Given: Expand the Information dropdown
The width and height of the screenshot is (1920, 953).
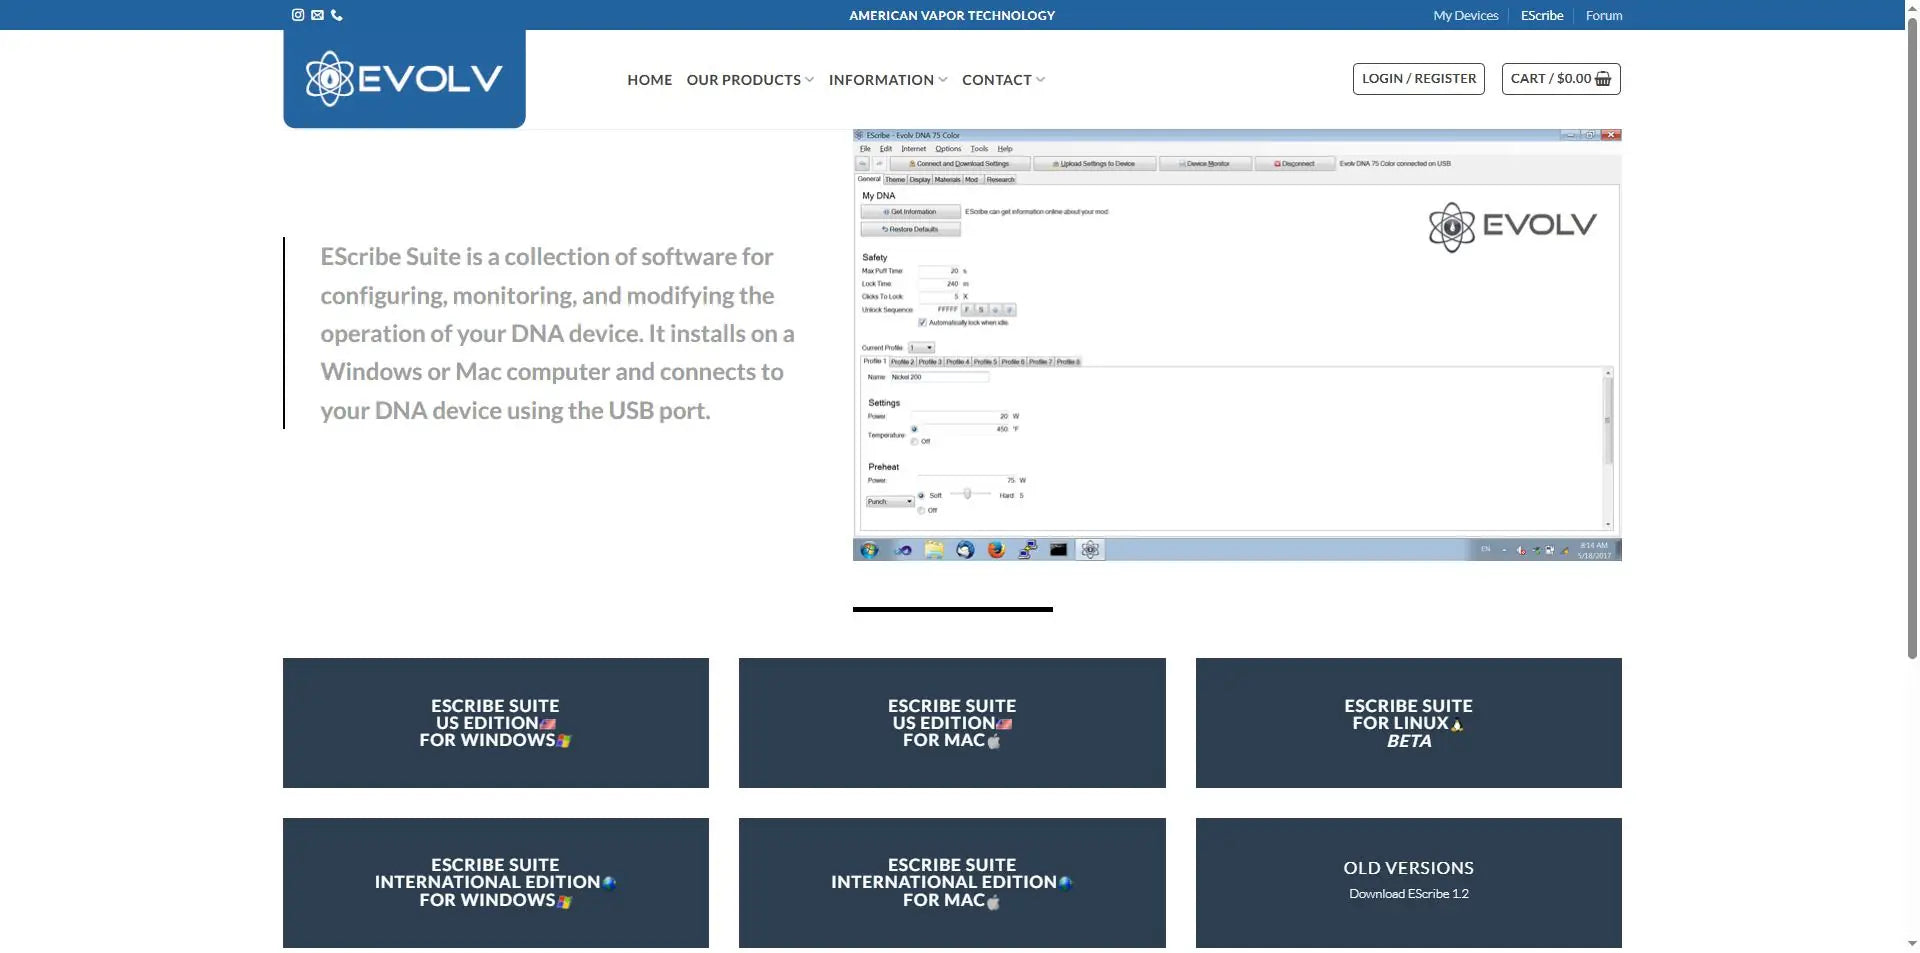Looking at the screenshot, I should click(x=887, y=80).
